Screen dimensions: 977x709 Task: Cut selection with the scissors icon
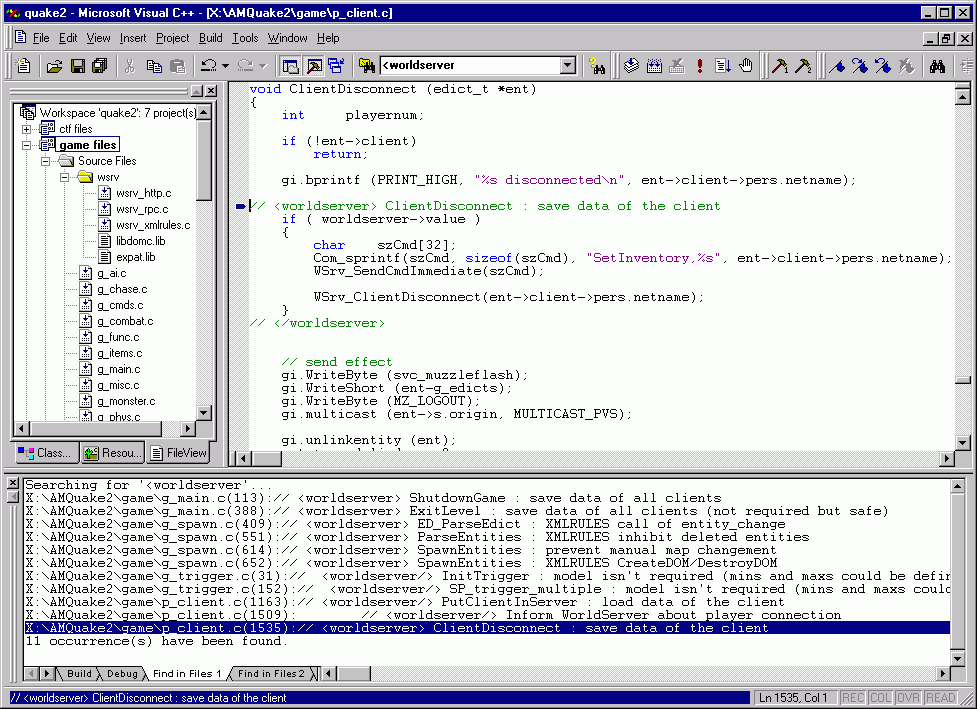[x=130, y=65]
